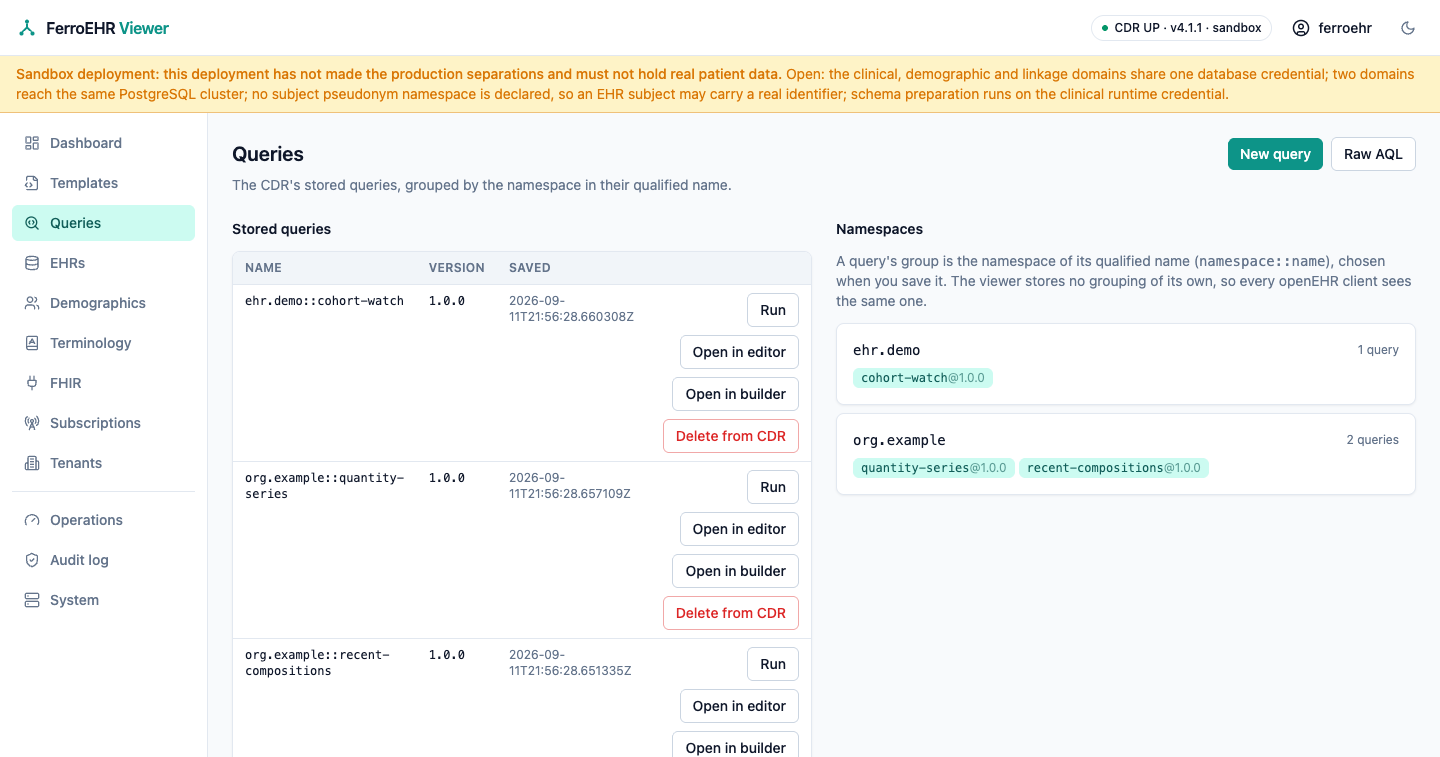The image size is (1440, 757).
Task: Click the Templates file icon in sidebar
Action: (32, 183)
